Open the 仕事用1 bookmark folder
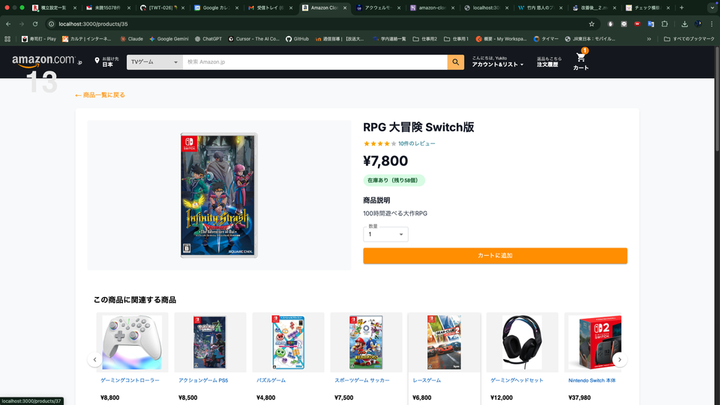Image resolution: width=720 pixels, height=405 pixels. pos(456,39)
